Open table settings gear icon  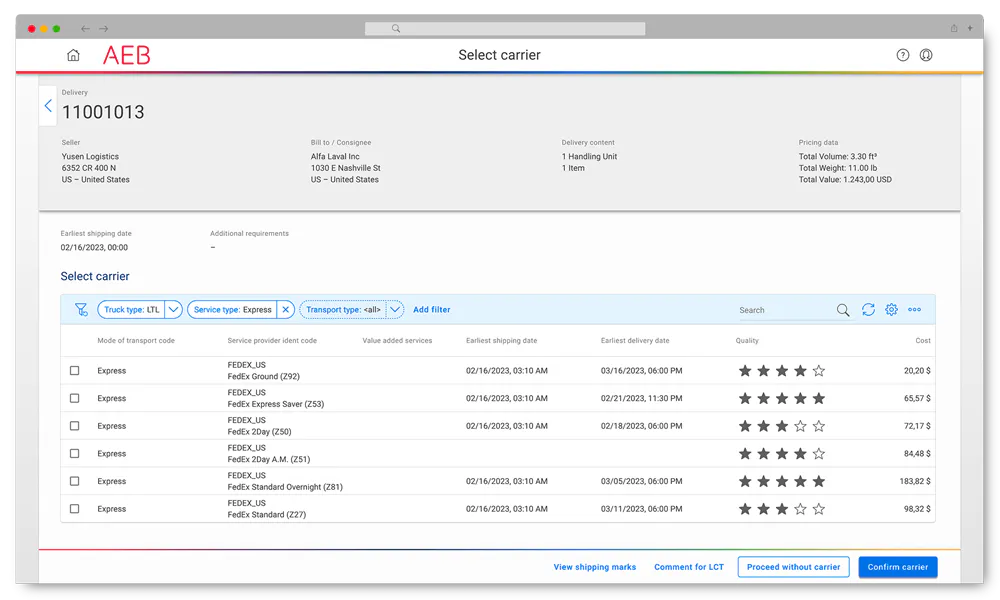coord(891,309)
